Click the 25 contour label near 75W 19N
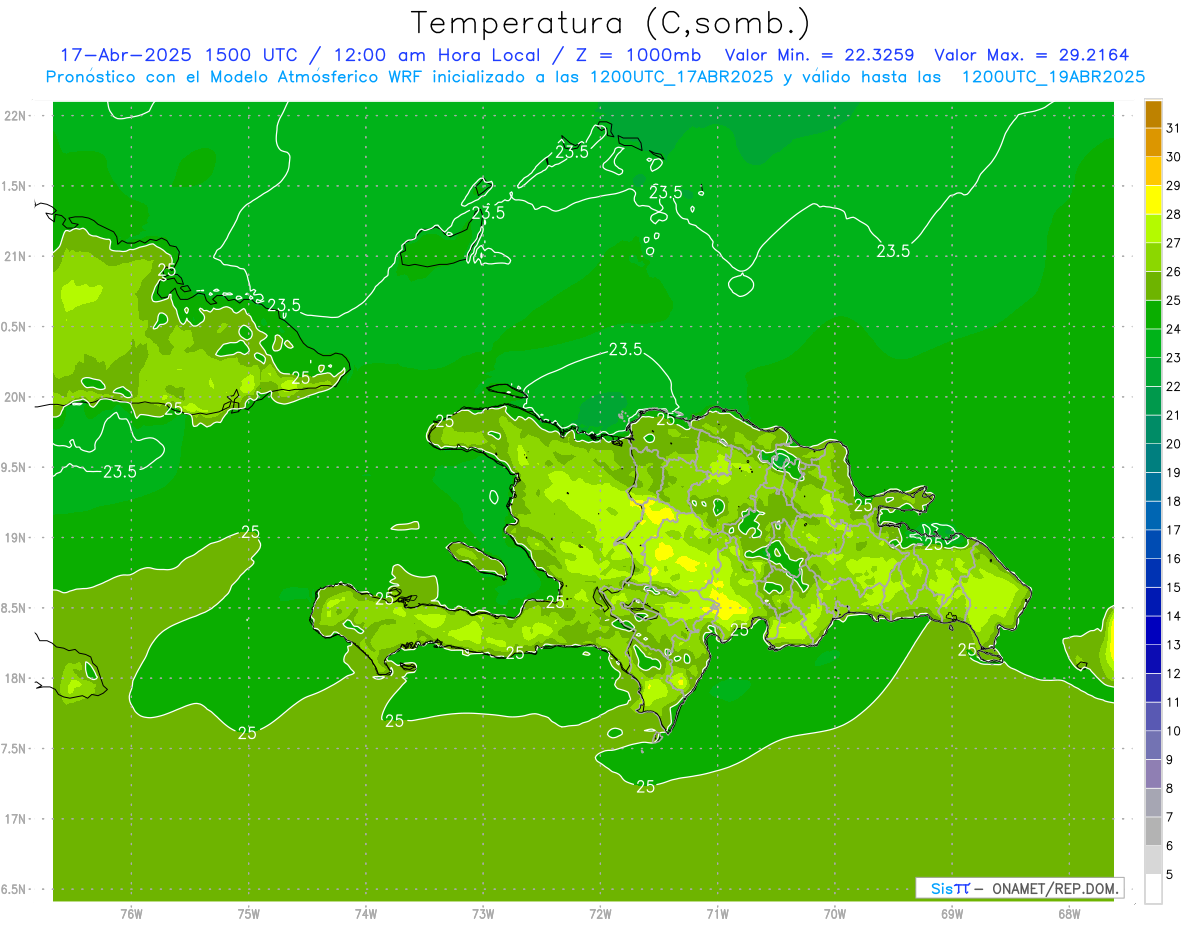This screenshot has height=927, width=1200. tap(250, 532)
